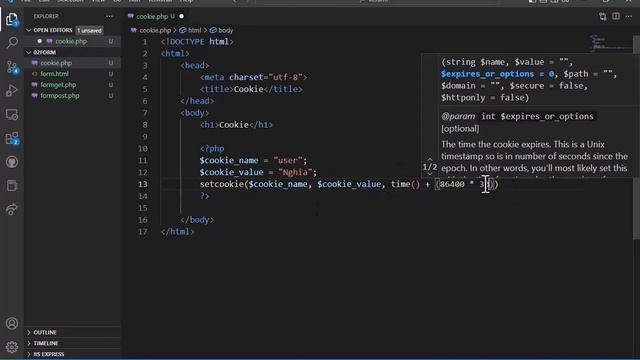Click cookie.php in the breadcrumb
The width and height of the screenshot is (640, 360).
(x=155, y=30)
